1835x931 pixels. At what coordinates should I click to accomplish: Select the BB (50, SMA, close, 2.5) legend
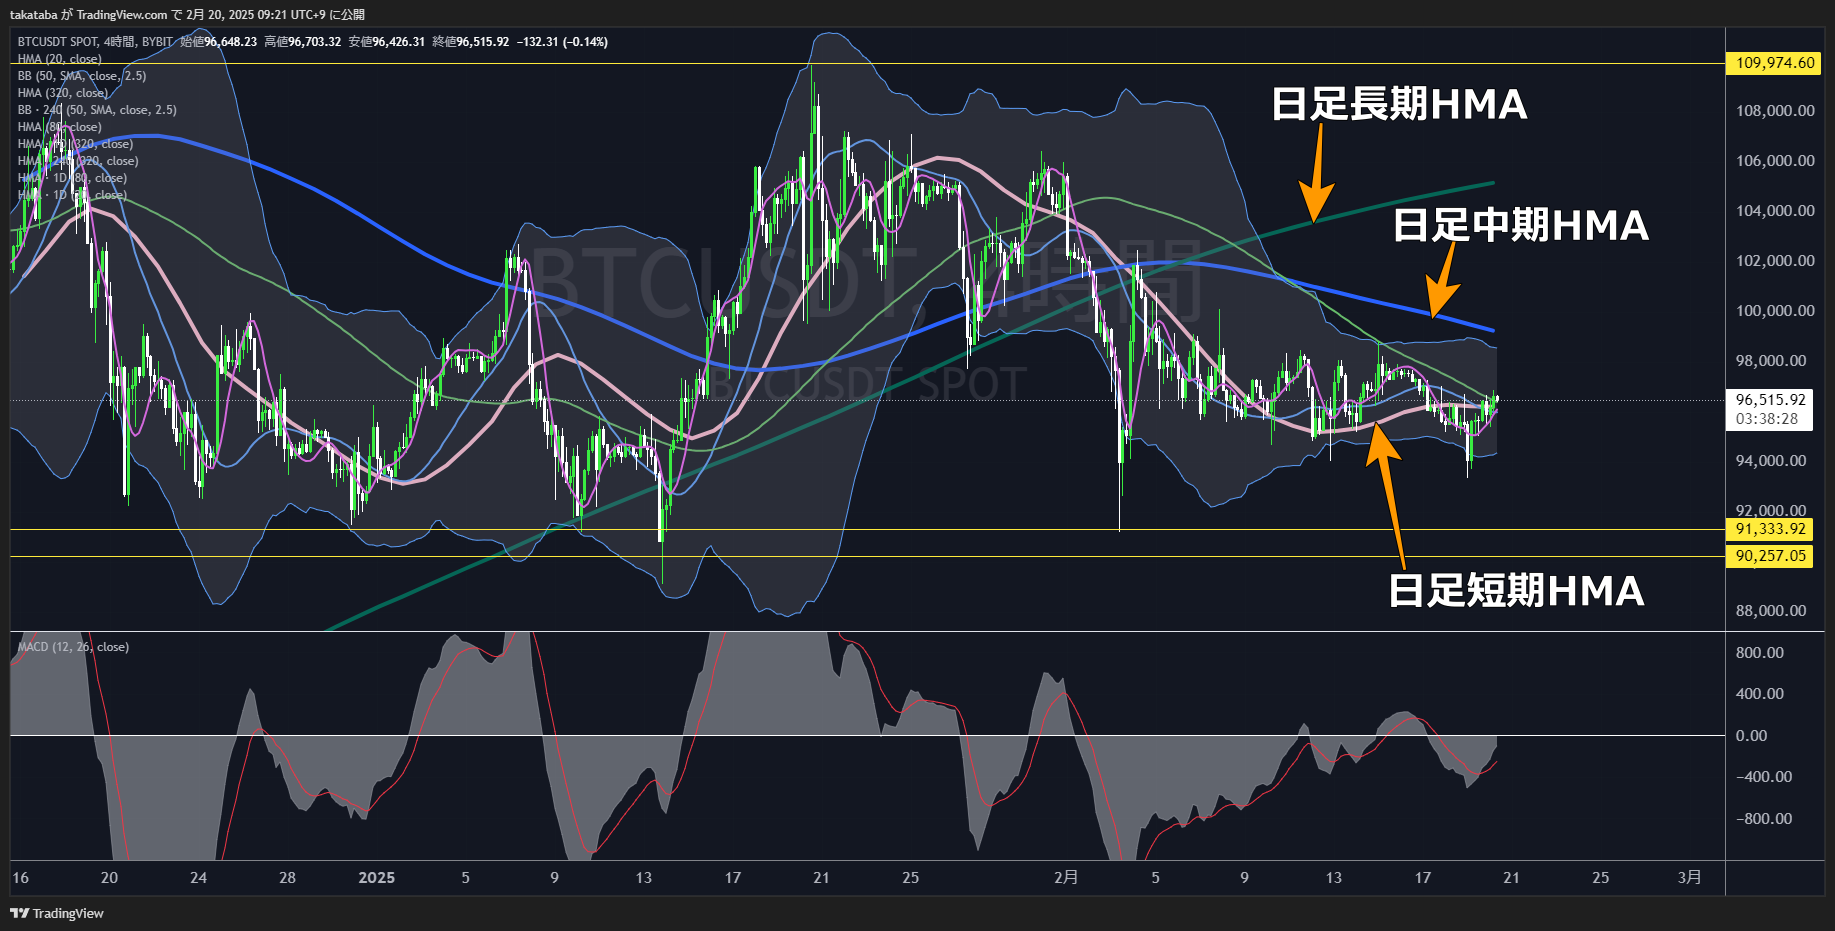82,76
